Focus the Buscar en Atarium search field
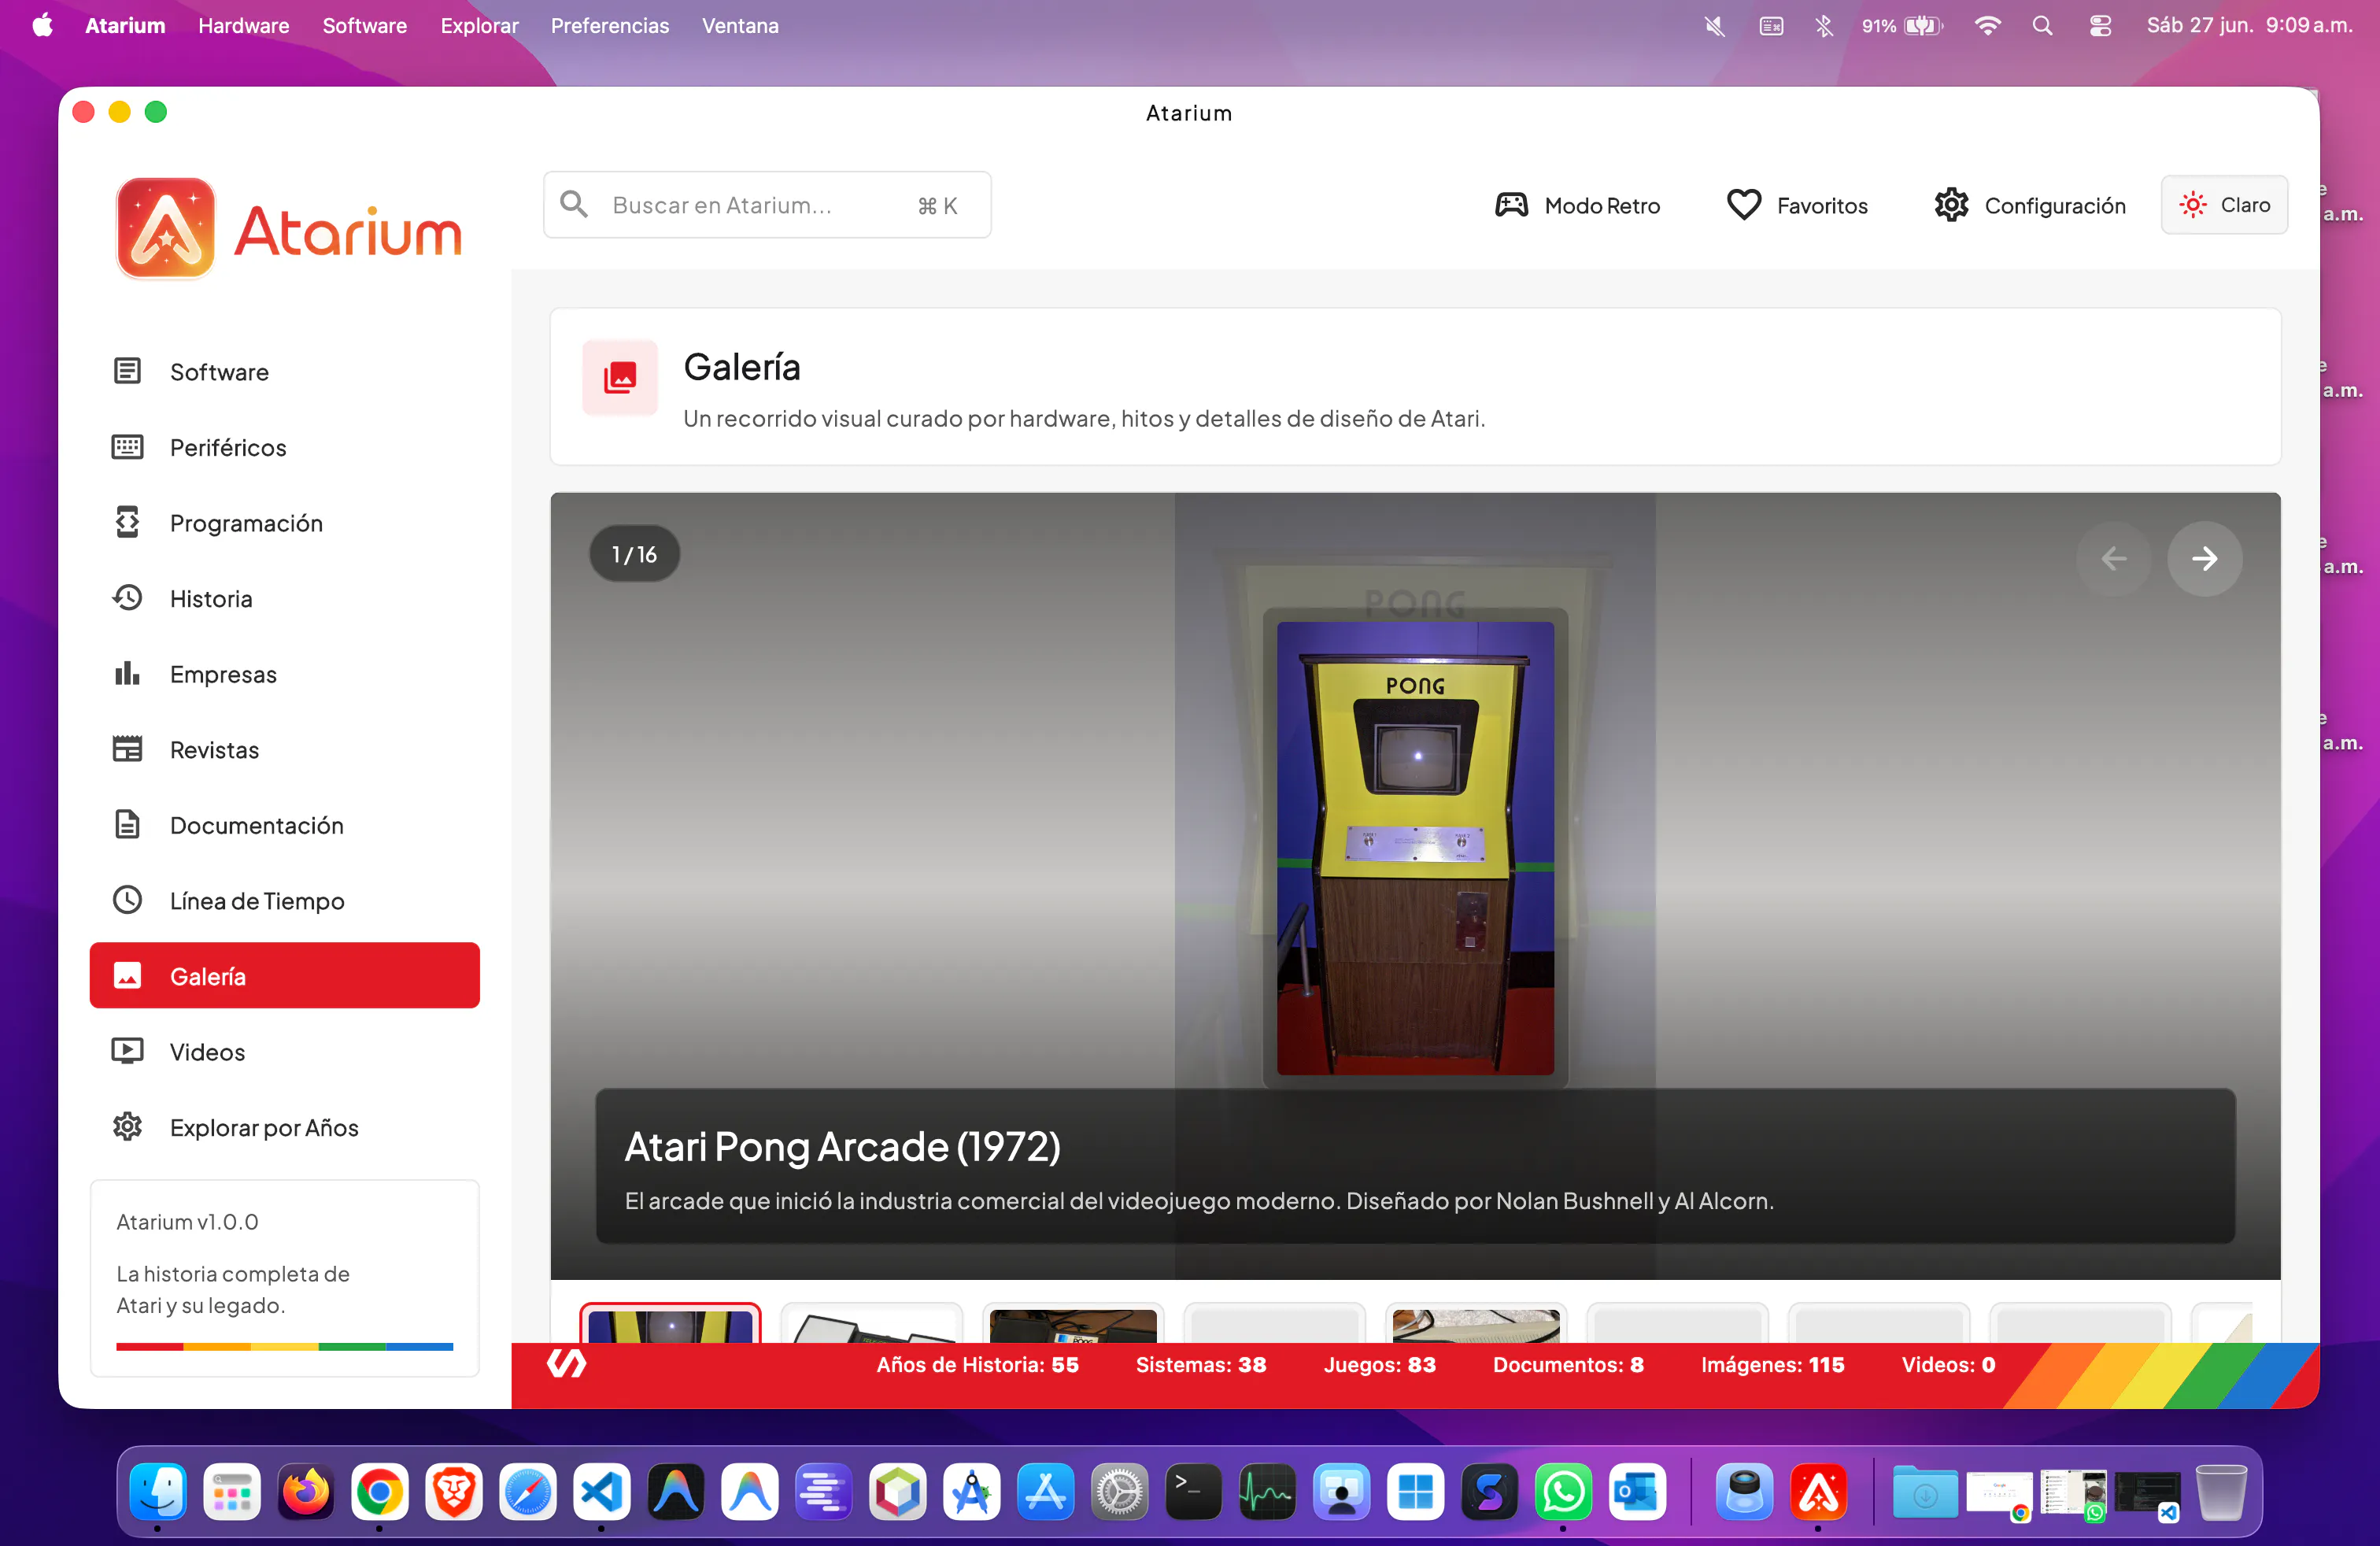The width and height of the screenshot is (2380, 1546). coord(767,204)
